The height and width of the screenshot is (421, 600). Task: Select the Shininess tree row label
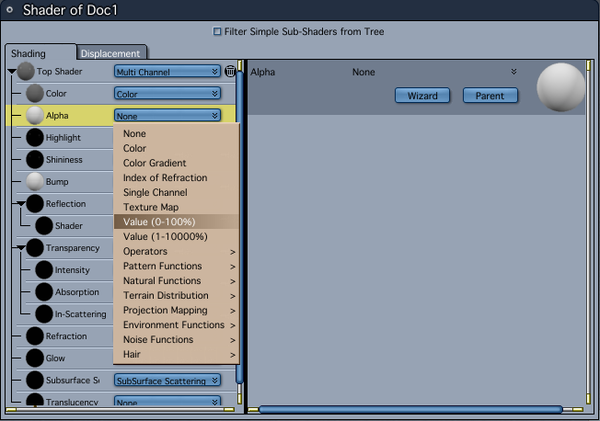click(64, 160)
